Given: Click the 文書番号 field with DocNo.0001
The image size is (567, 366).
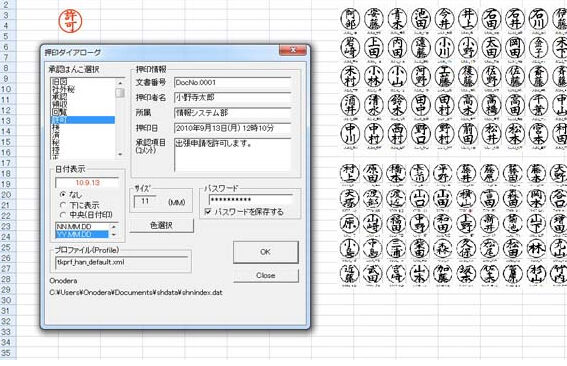Looking at the screenshot, I should coord(232,82).
